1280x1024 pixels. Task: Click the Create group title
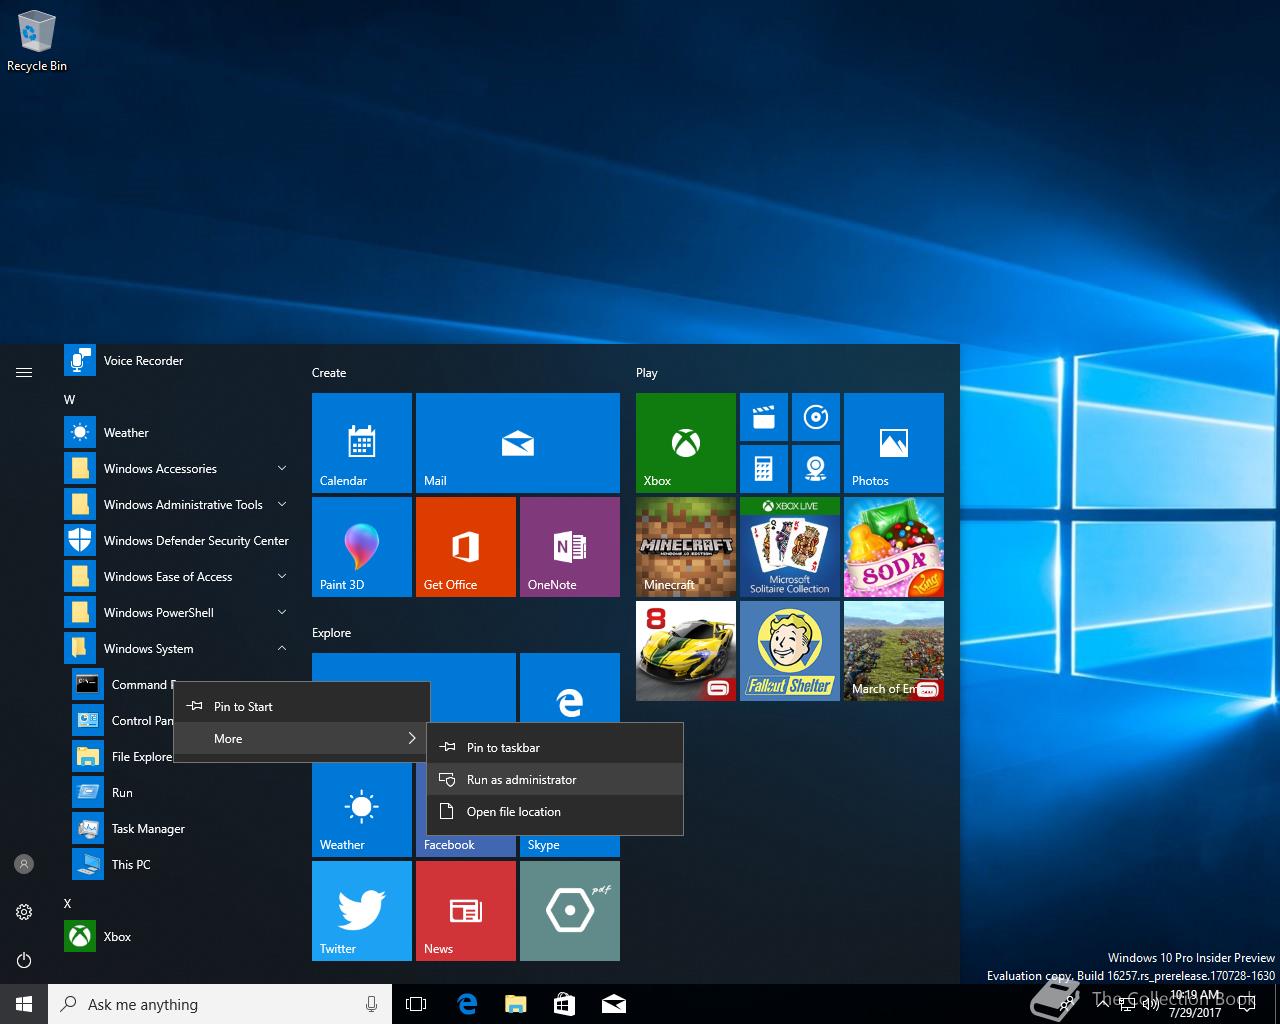point(329,373)
